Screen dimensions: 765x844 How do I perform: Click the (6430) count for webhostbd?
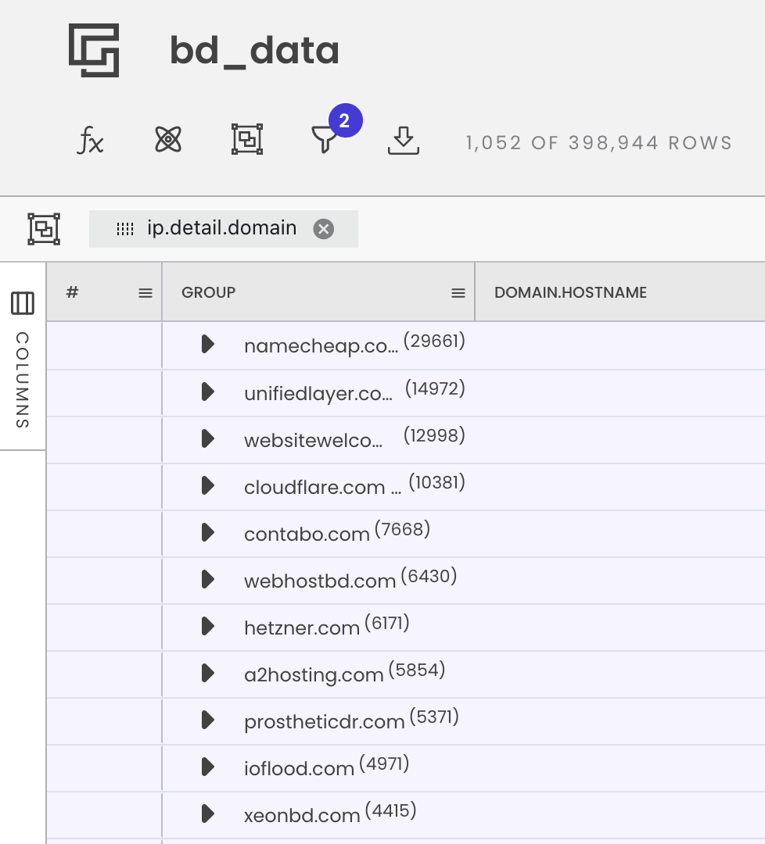point(429,575)
